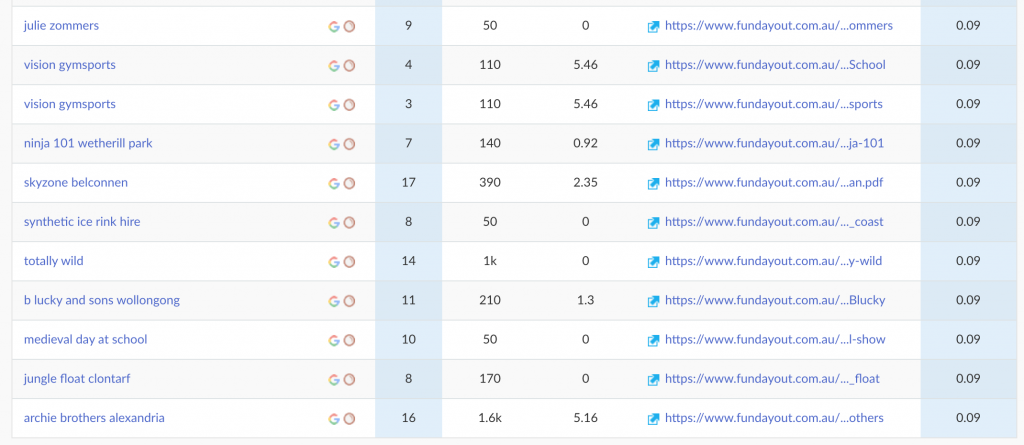This screenshot has width=1024, height=445.
Task: Open the external link icon in the totally wild row
Action: coord(653,262)
